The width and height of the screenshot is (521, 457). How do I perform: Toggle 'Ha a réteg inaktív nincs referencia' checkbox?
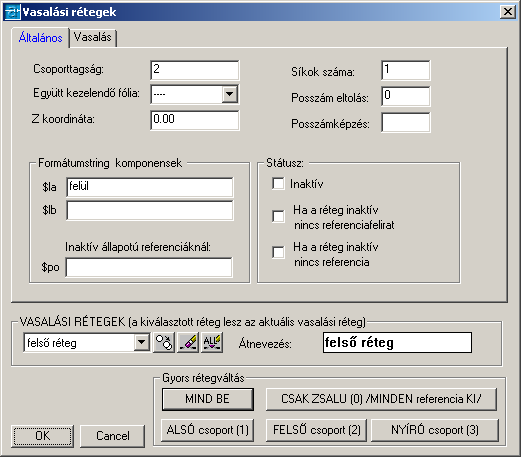click(278, 252)
